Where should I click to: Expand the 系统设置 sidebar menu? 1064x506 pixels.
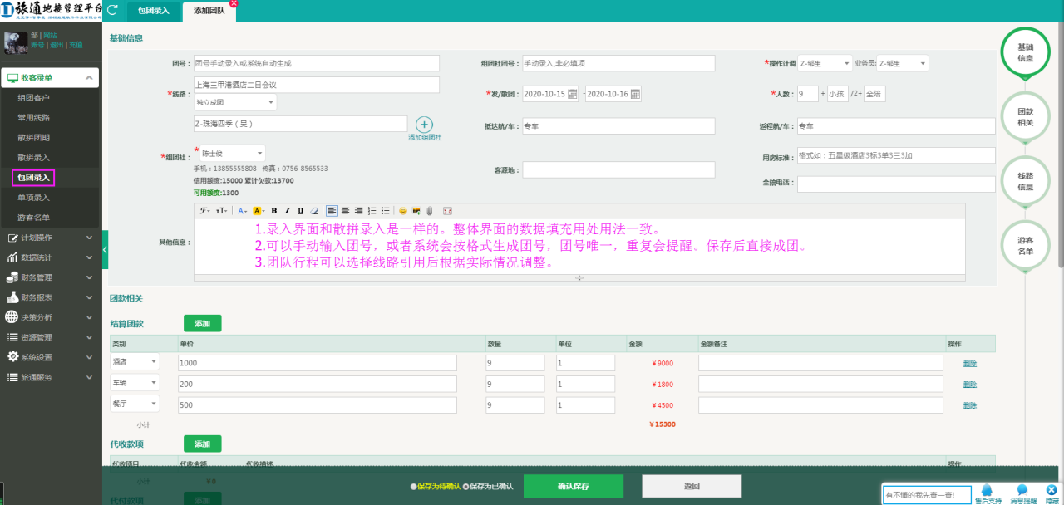(50, 357)
